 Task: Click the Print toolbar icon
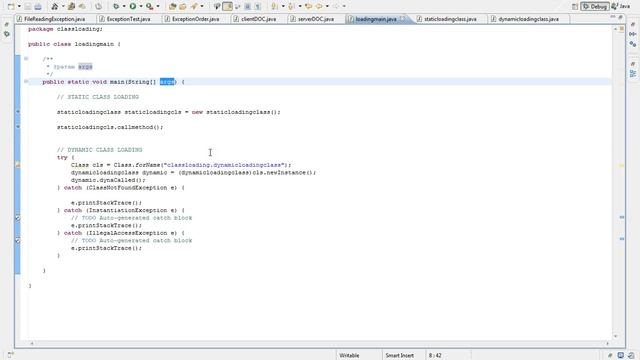[x=38, y=6]
